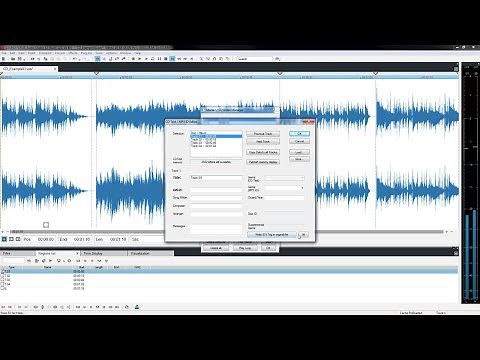Tick the checkbox of fifth region row
The width and height of the screenshot is (480, 360).
click(3, 288)
